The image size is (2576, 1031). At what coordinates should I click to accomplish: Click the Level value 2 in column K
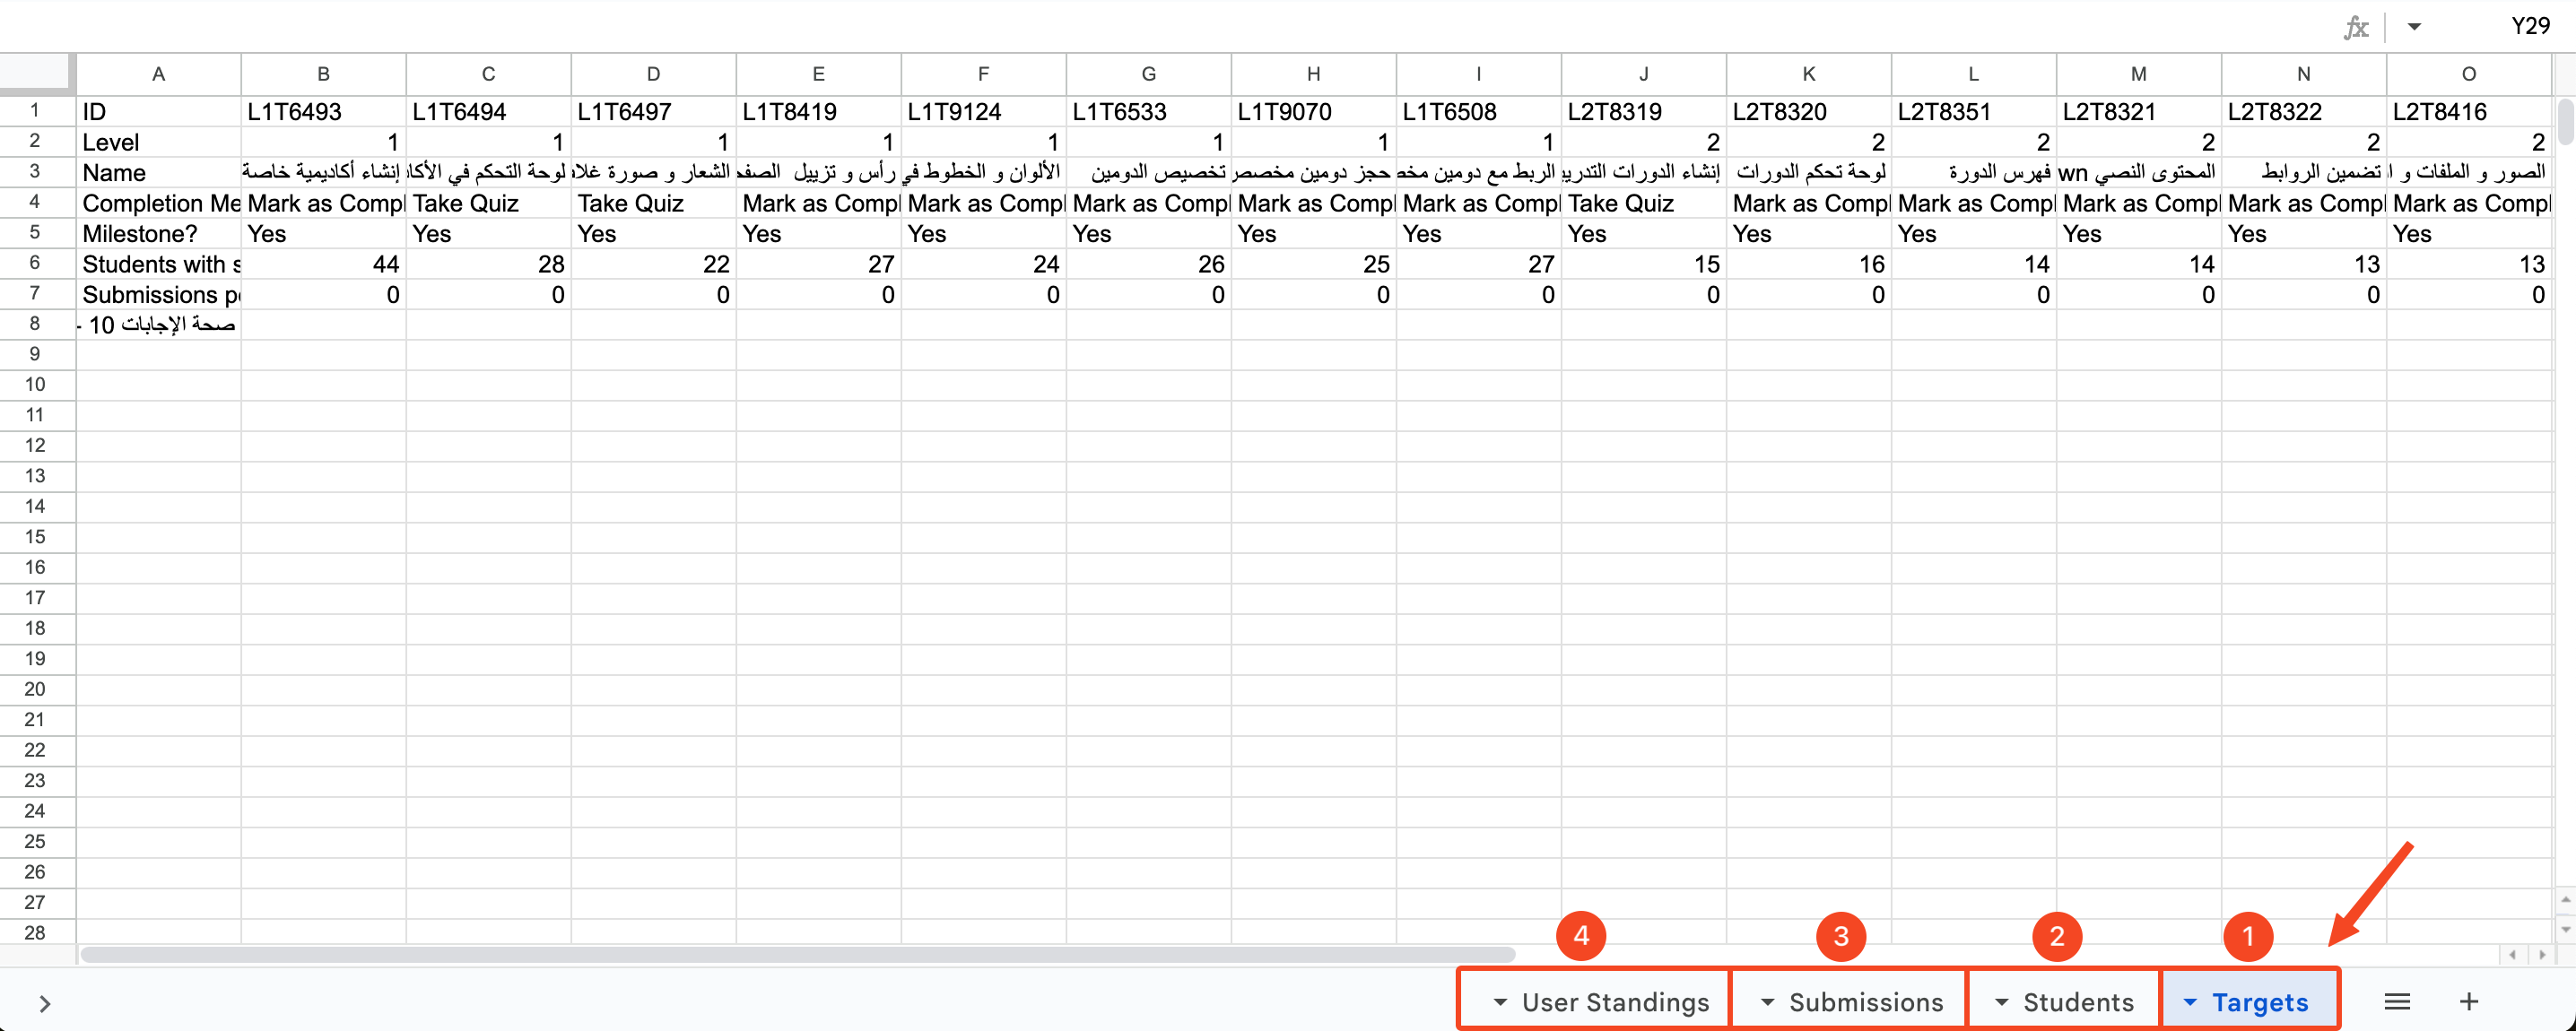pyautogui.click(x=1808, y=142)
